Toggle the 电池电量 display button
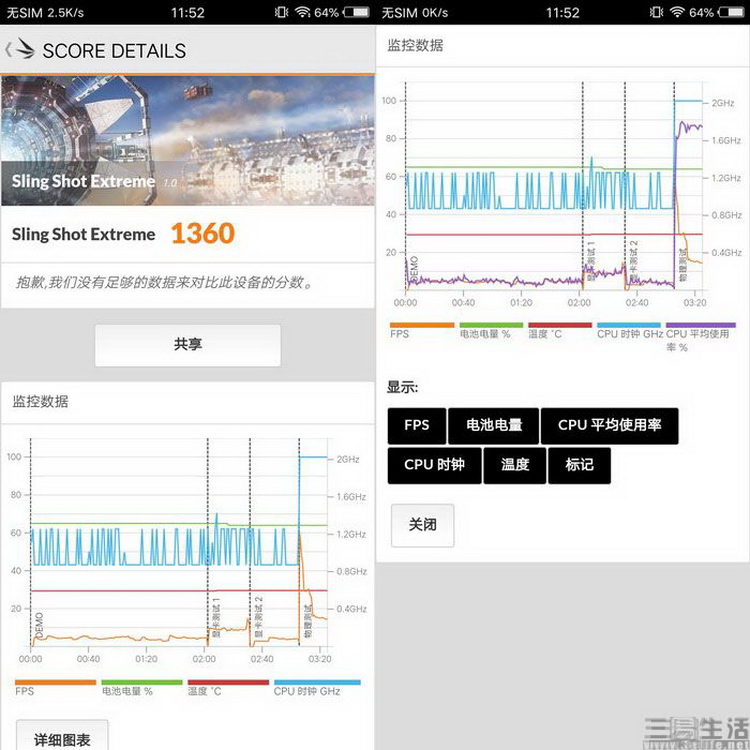This screenshot has height=750, width=750. [x=494, y=426]
